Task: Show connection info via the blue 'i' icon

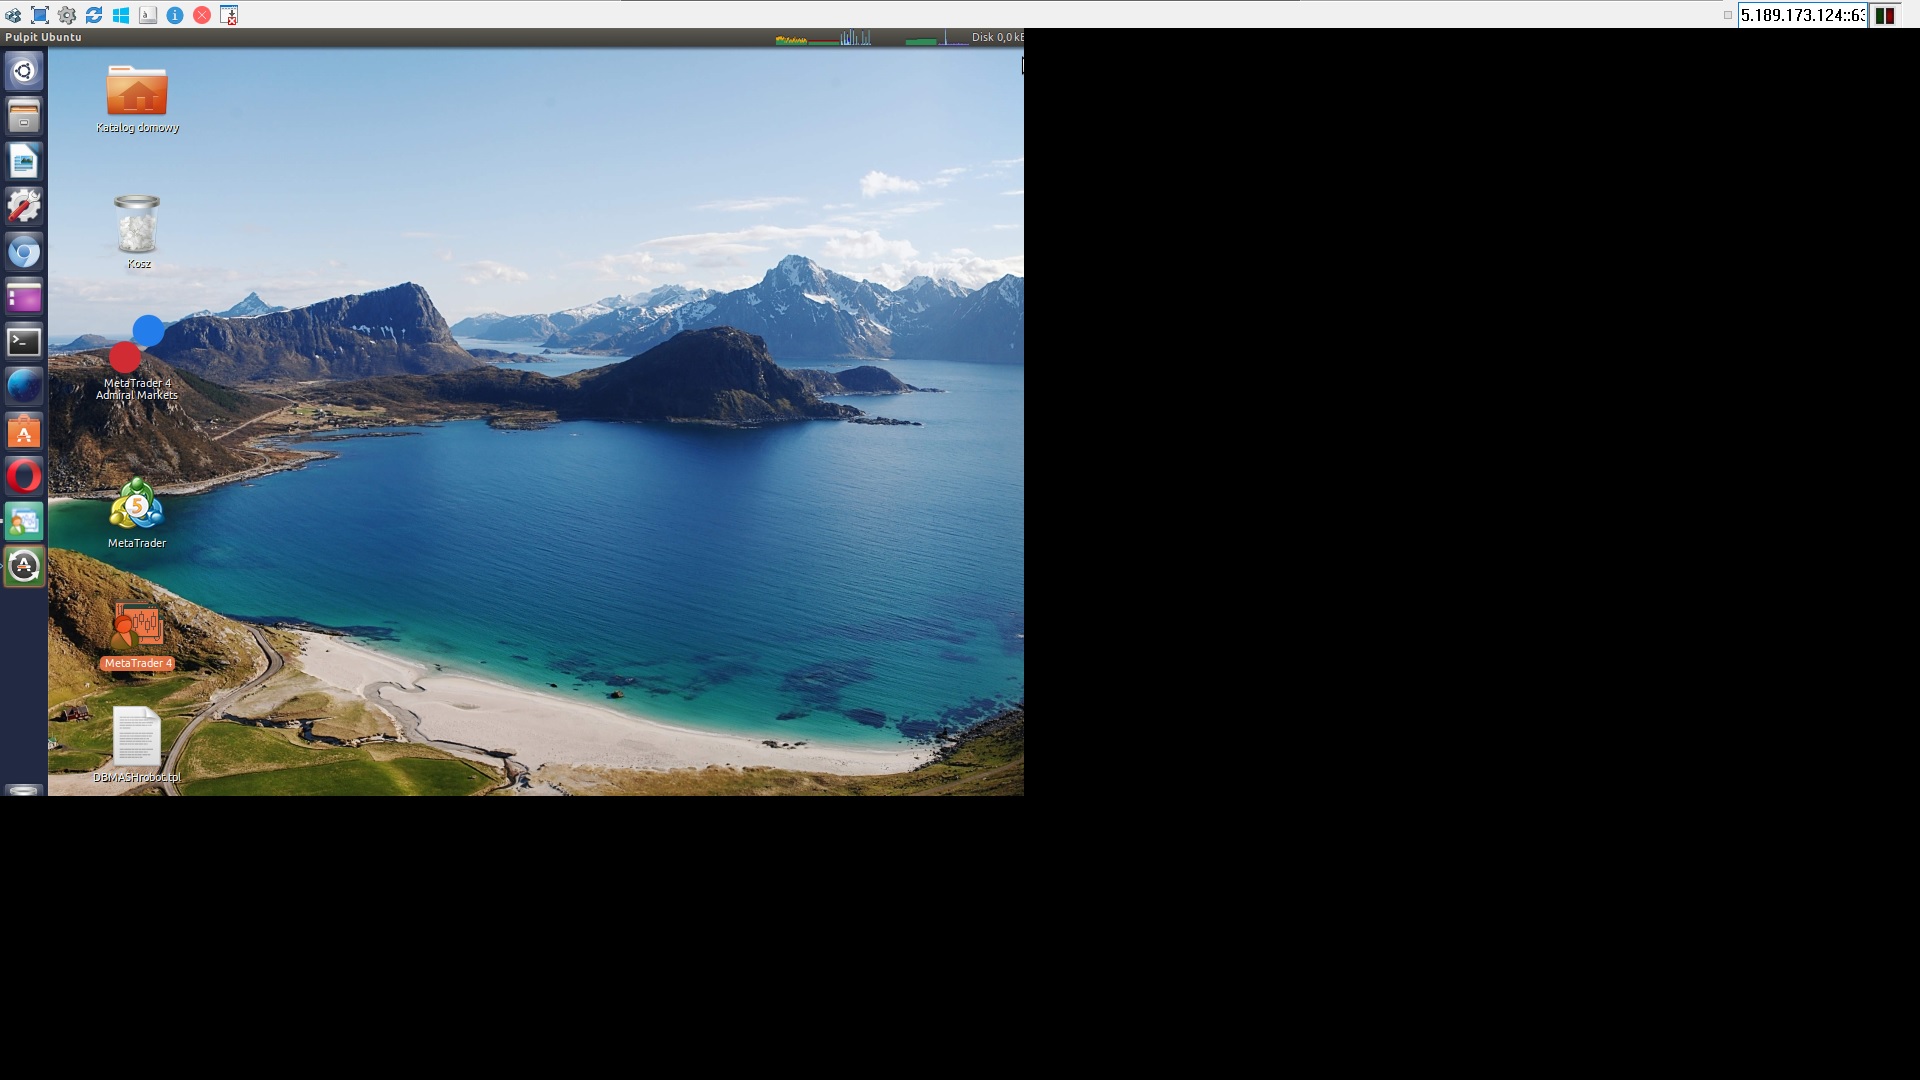Action: pyautogui.click(x=175, y=15)
